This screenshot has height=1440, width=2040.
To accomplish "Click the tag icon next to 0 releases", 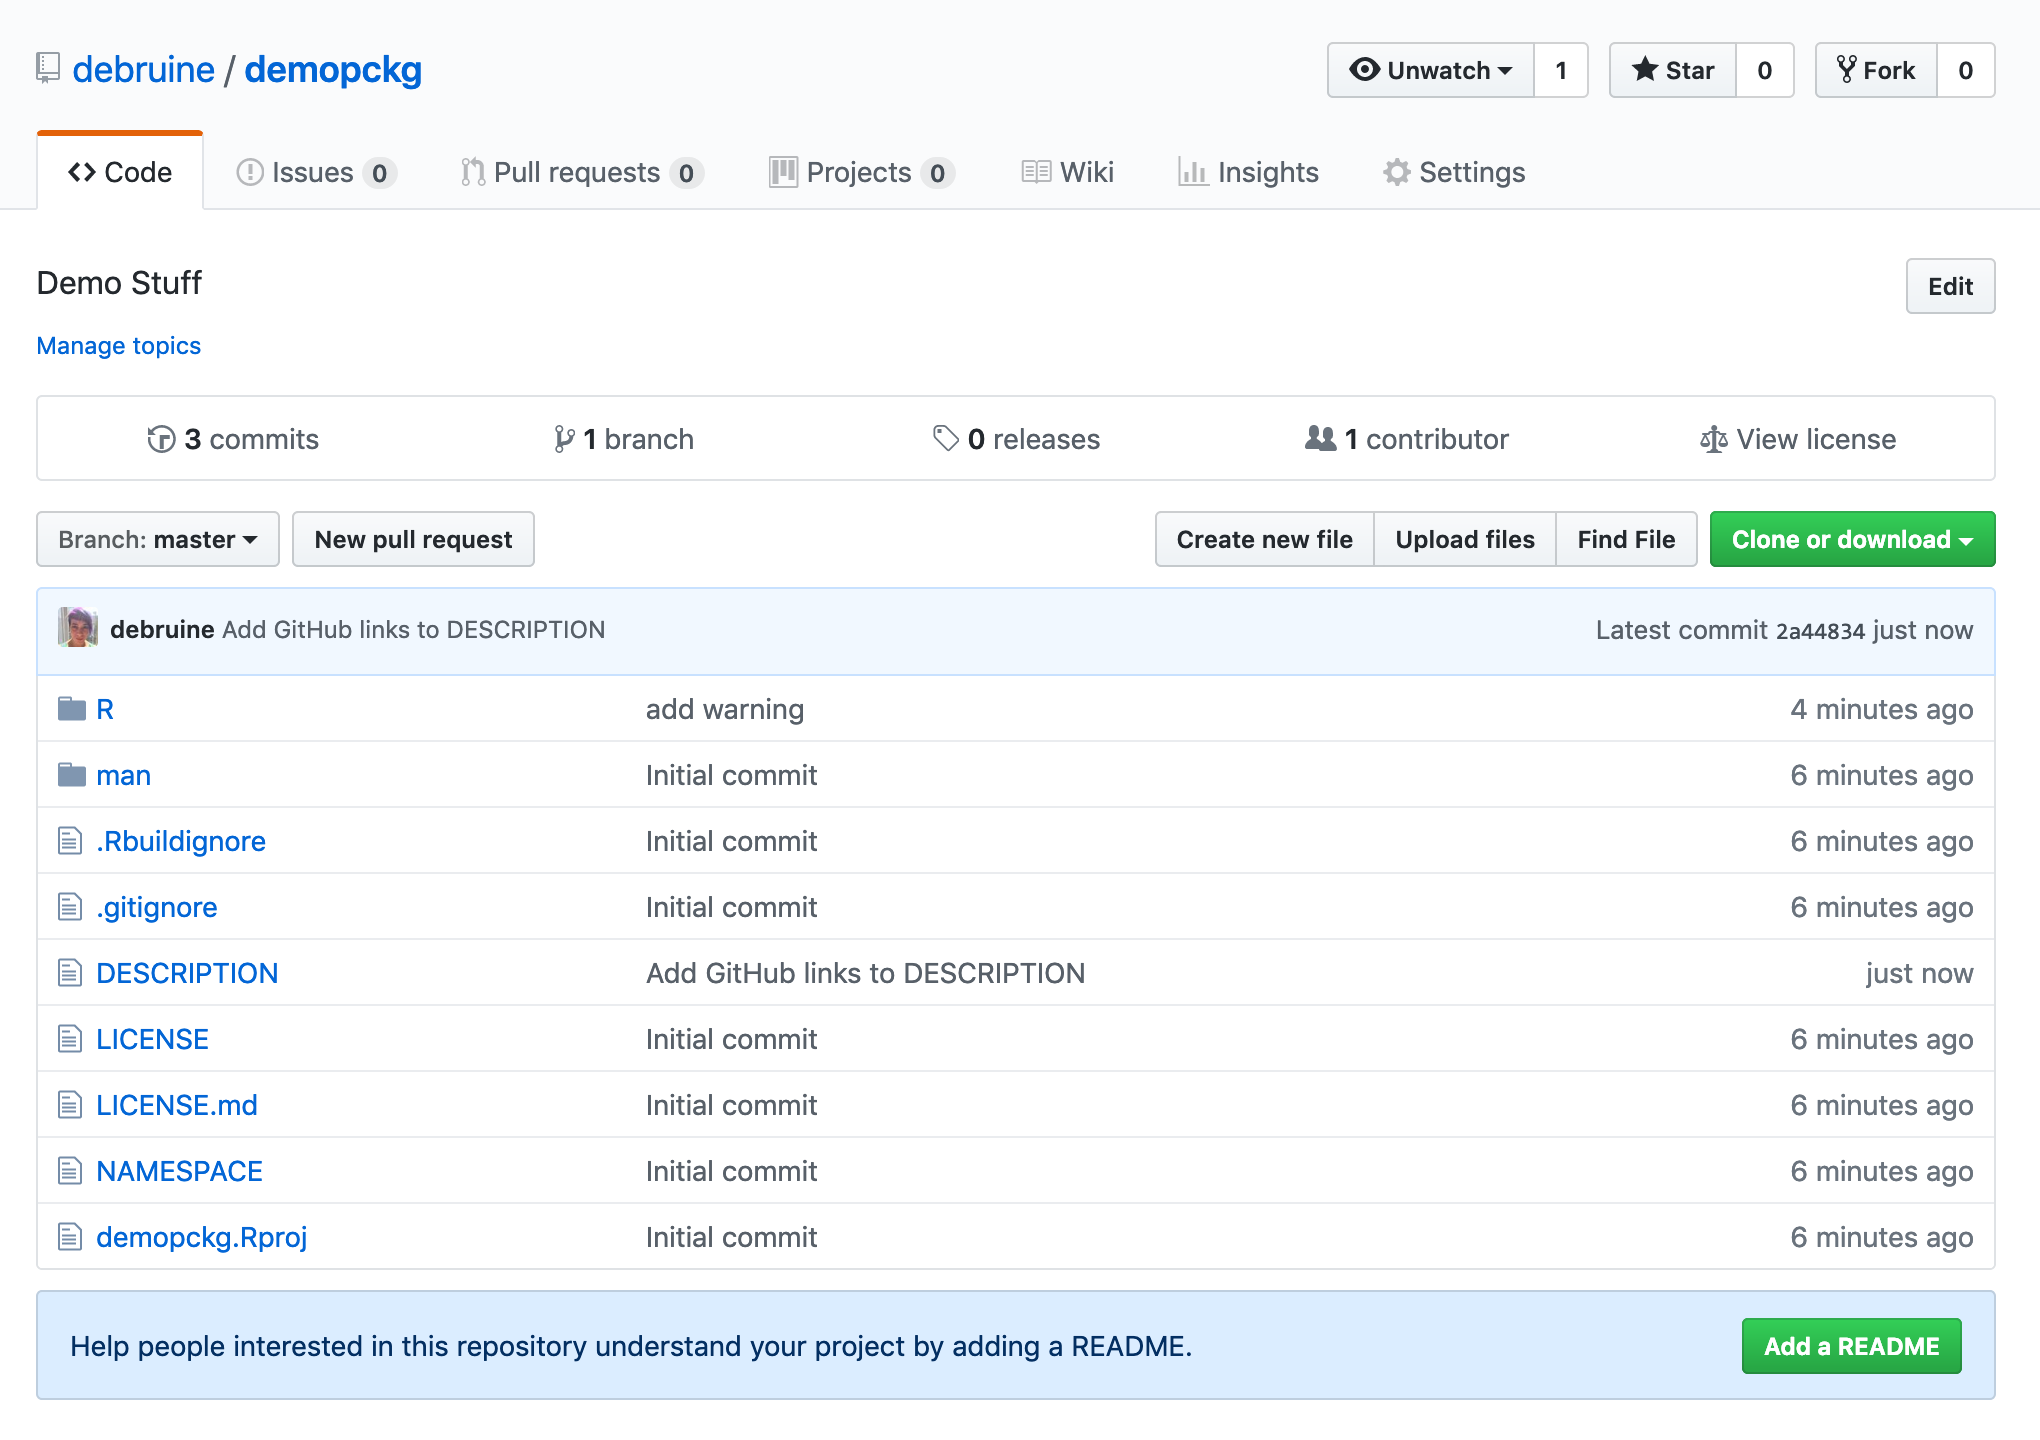I will pos(945,438).
